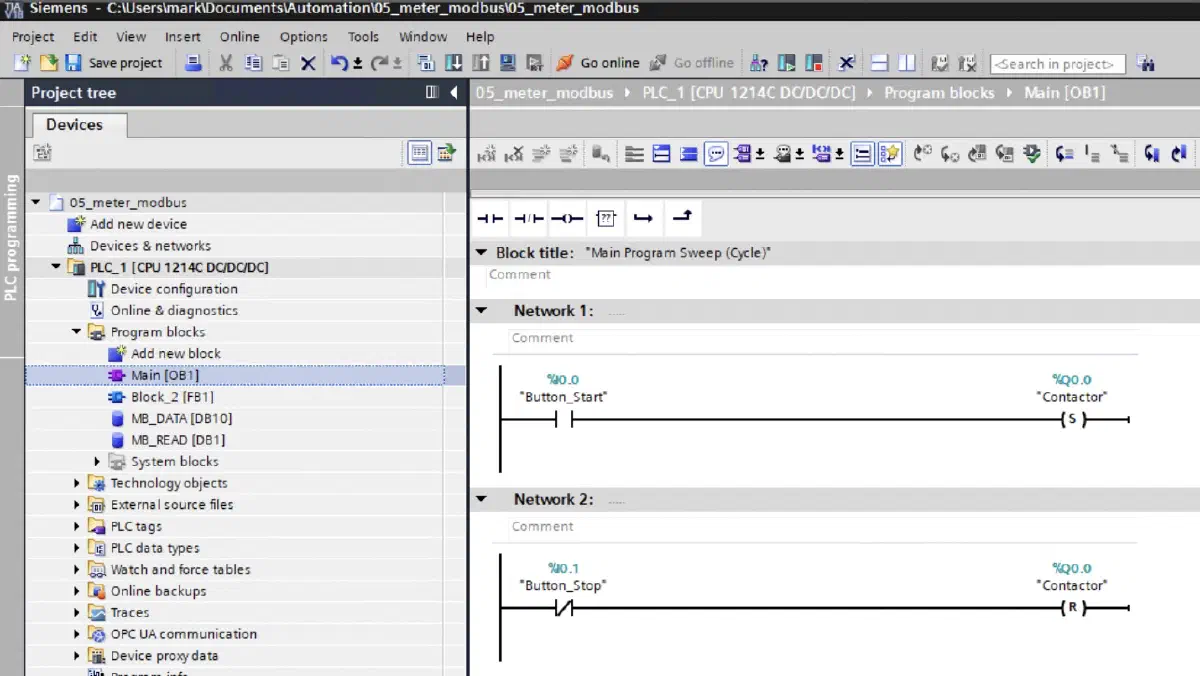1200x676 pixels.
Task: Click the Open project folder icon
Action: 48,63
